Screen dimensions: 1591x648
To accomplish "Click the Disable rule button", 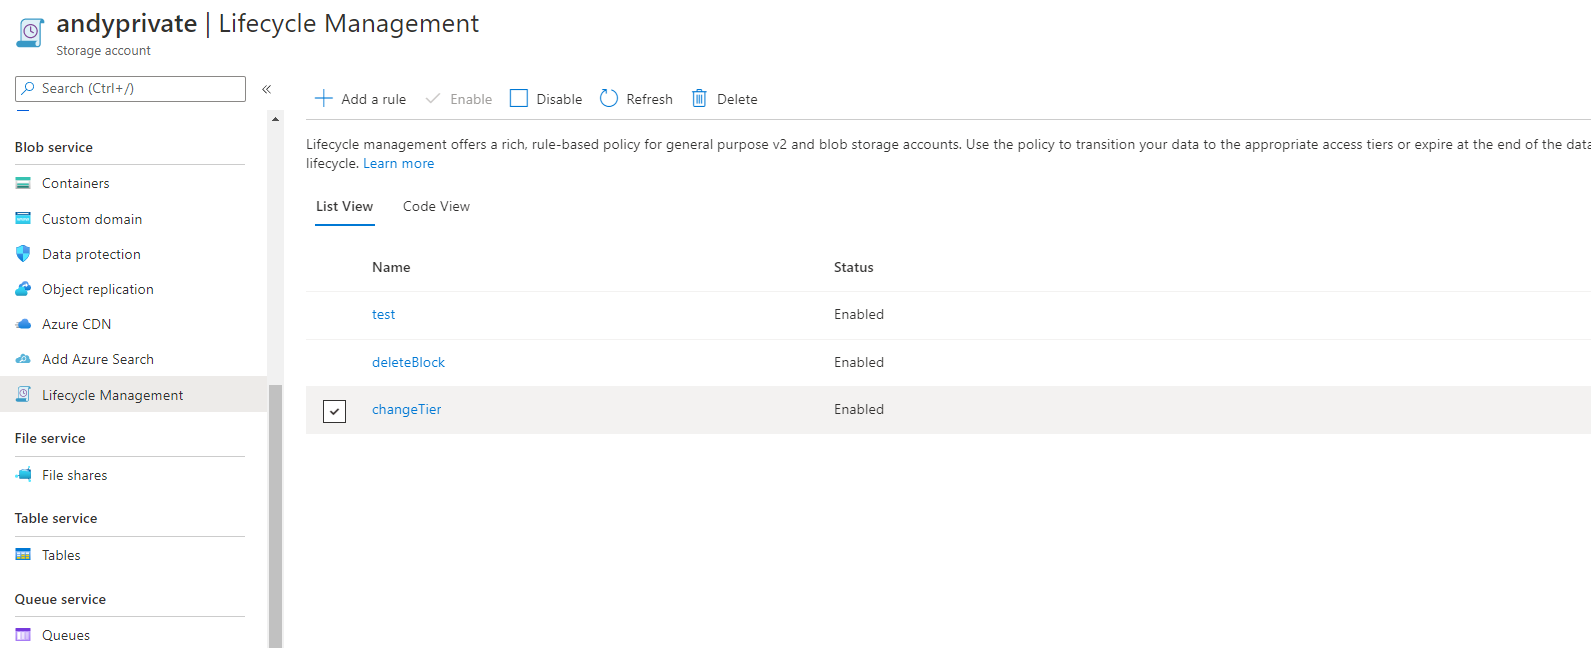I will [x=546, y=99].
